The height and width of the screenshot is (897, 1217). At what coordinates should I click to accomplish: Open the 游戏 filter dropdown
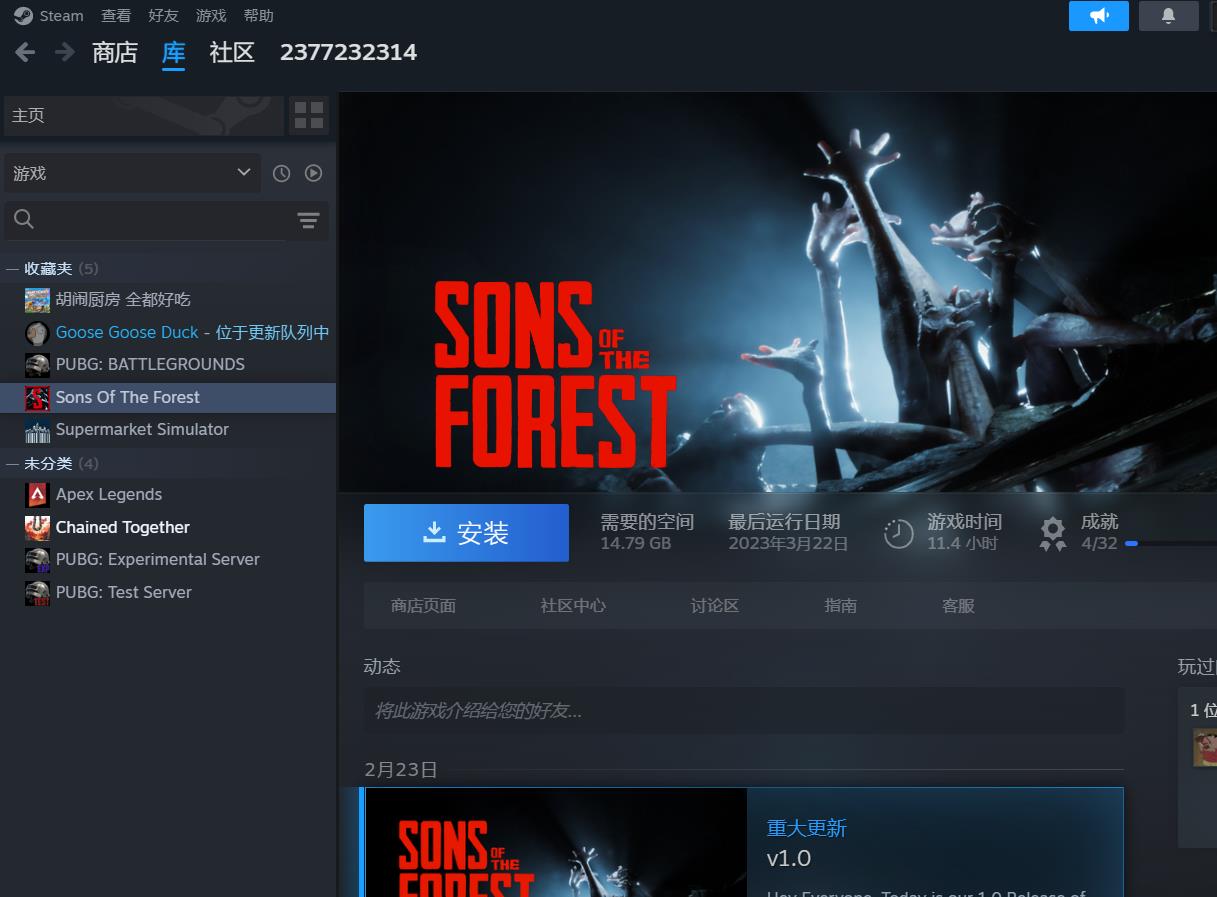(x=132, y=173)
